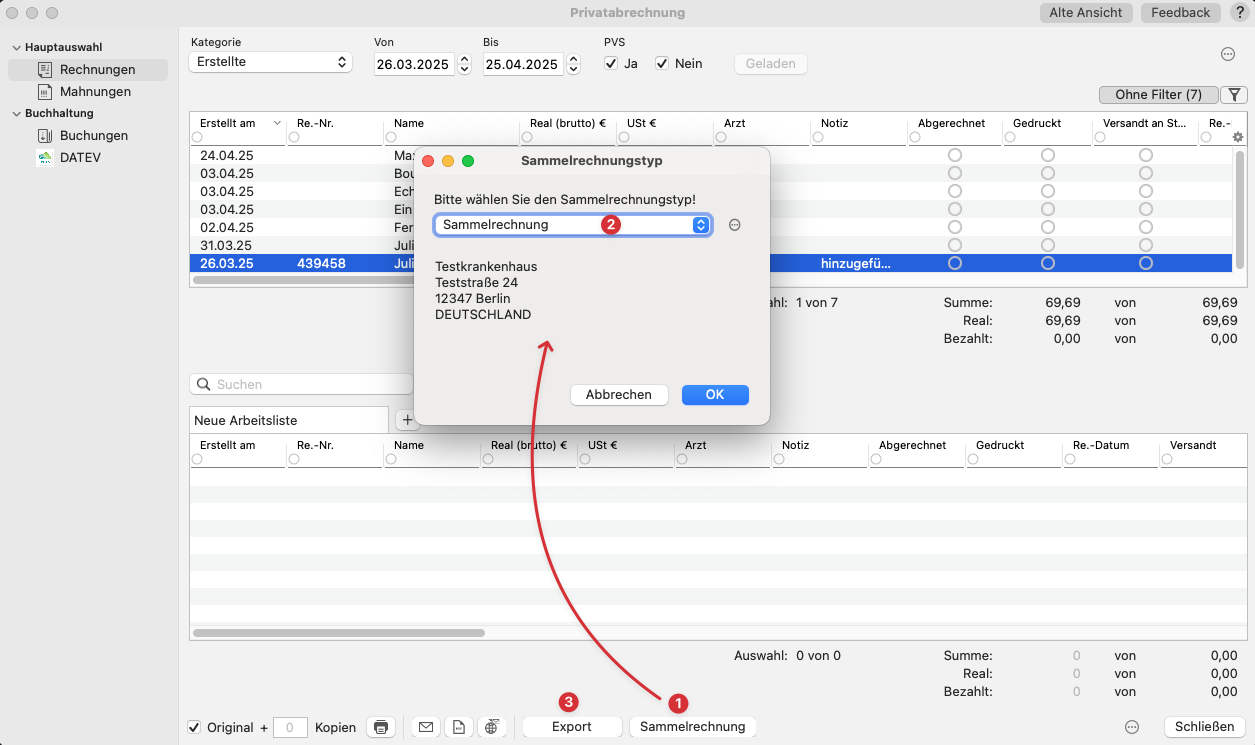
Task: Click the email envelope icon
Action: click(426, 727)
